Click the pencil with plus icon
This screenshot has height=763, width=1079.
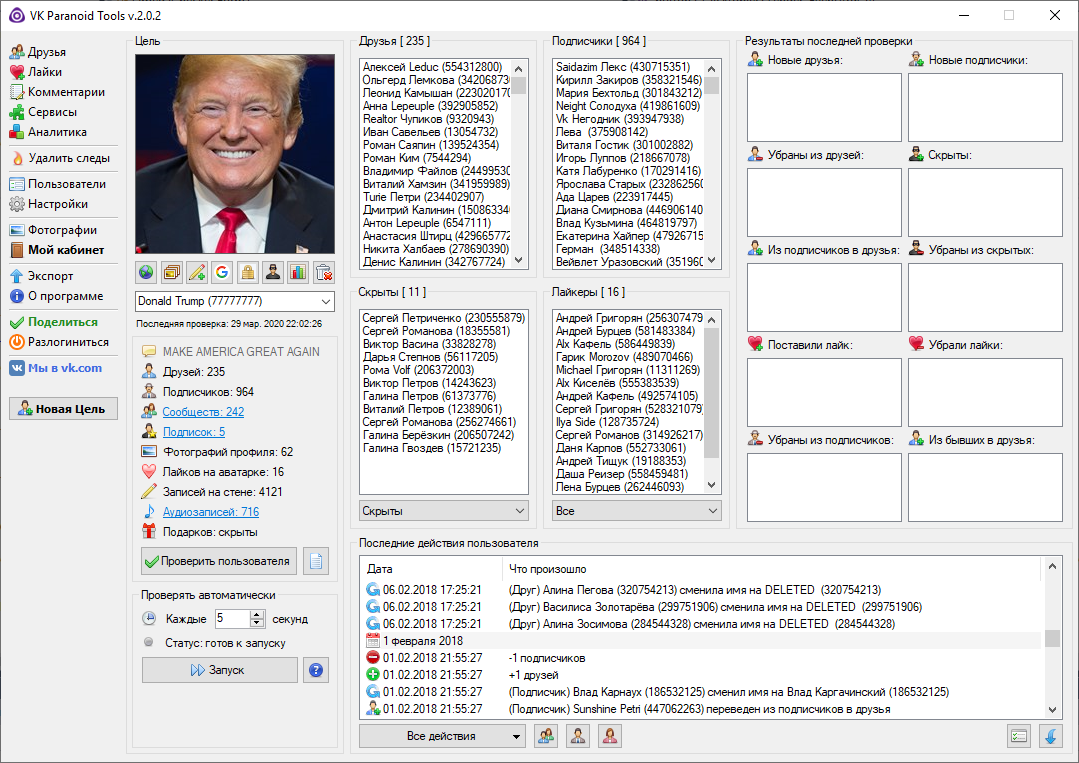pos(197,272)
